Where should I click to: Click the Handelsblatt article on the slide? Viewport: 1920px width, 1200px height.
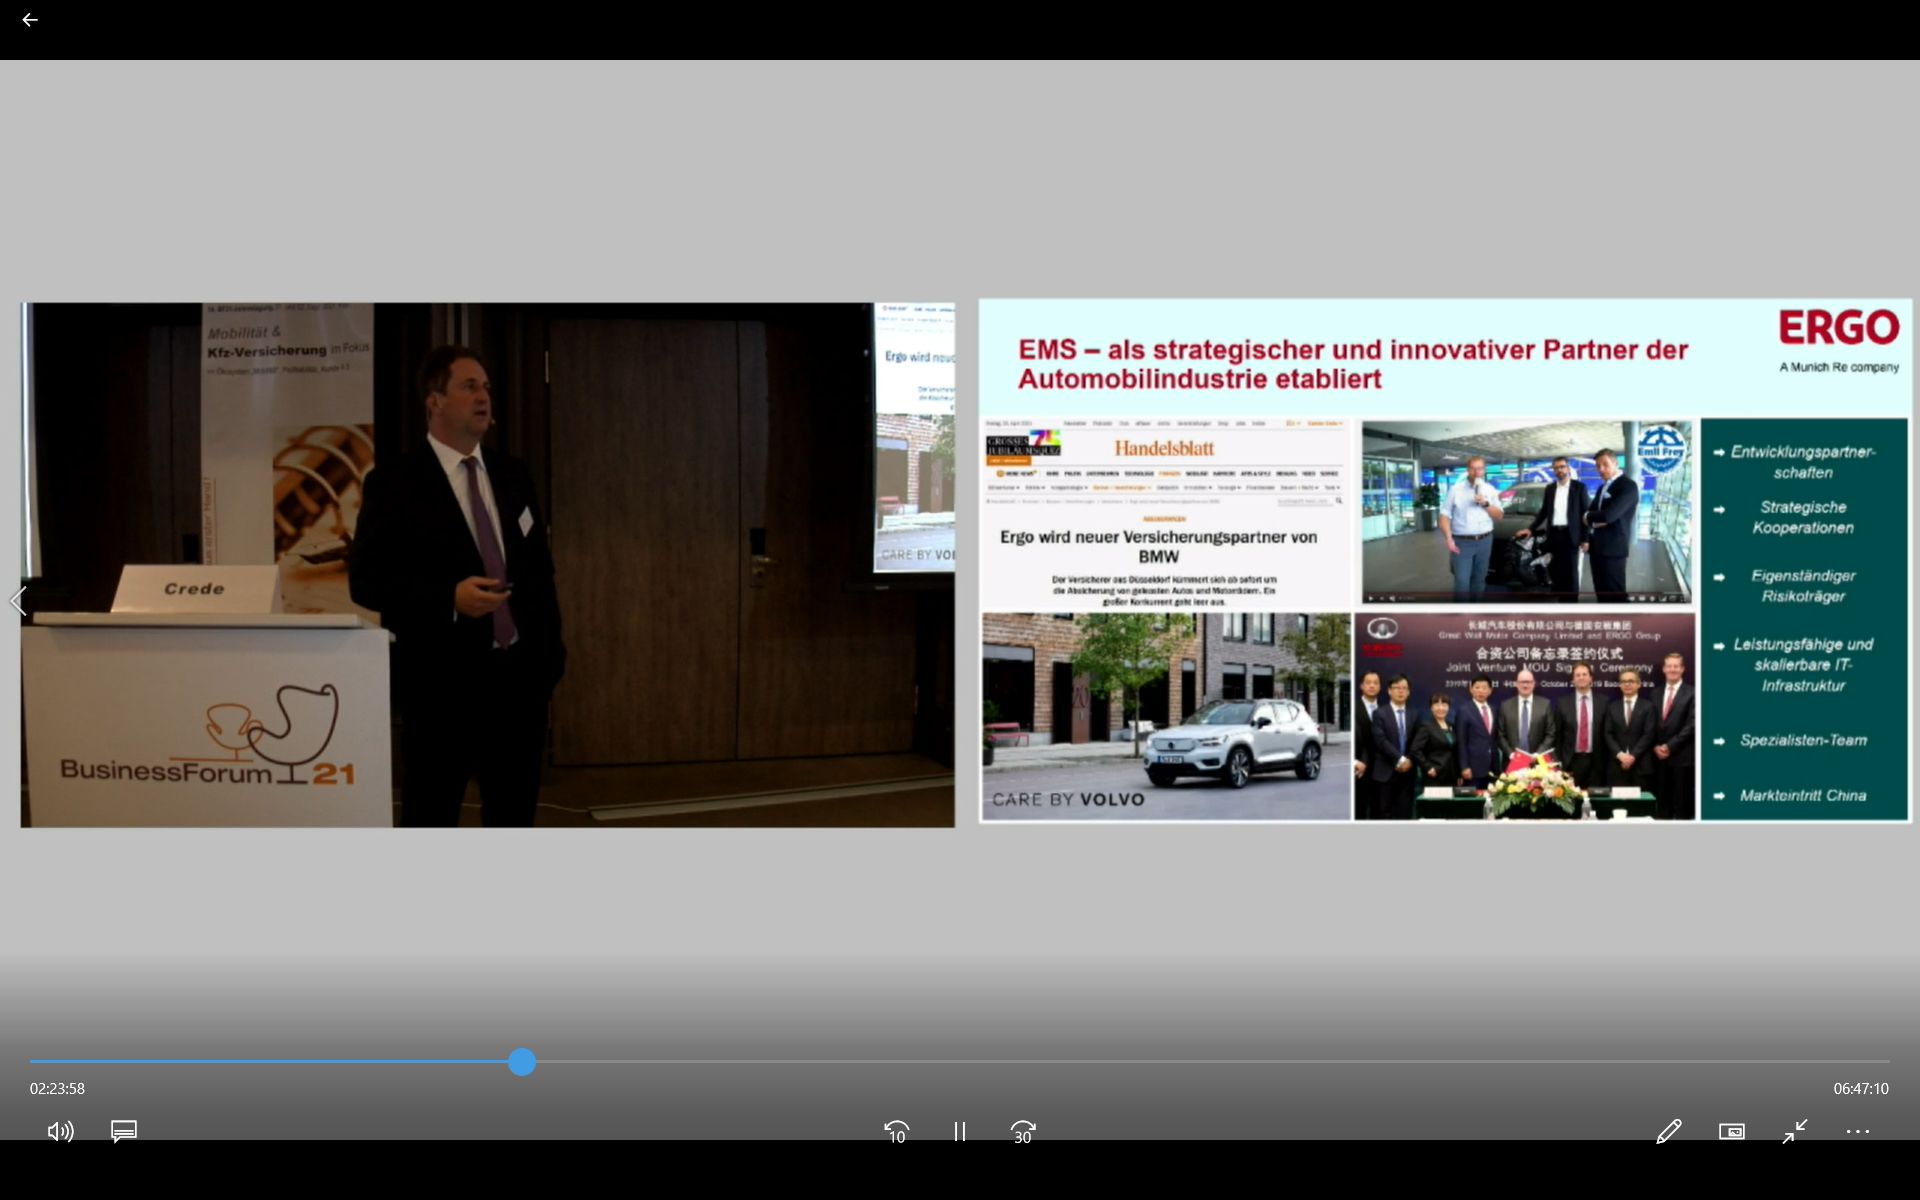pyautogui.click(x=1165, y=514)
